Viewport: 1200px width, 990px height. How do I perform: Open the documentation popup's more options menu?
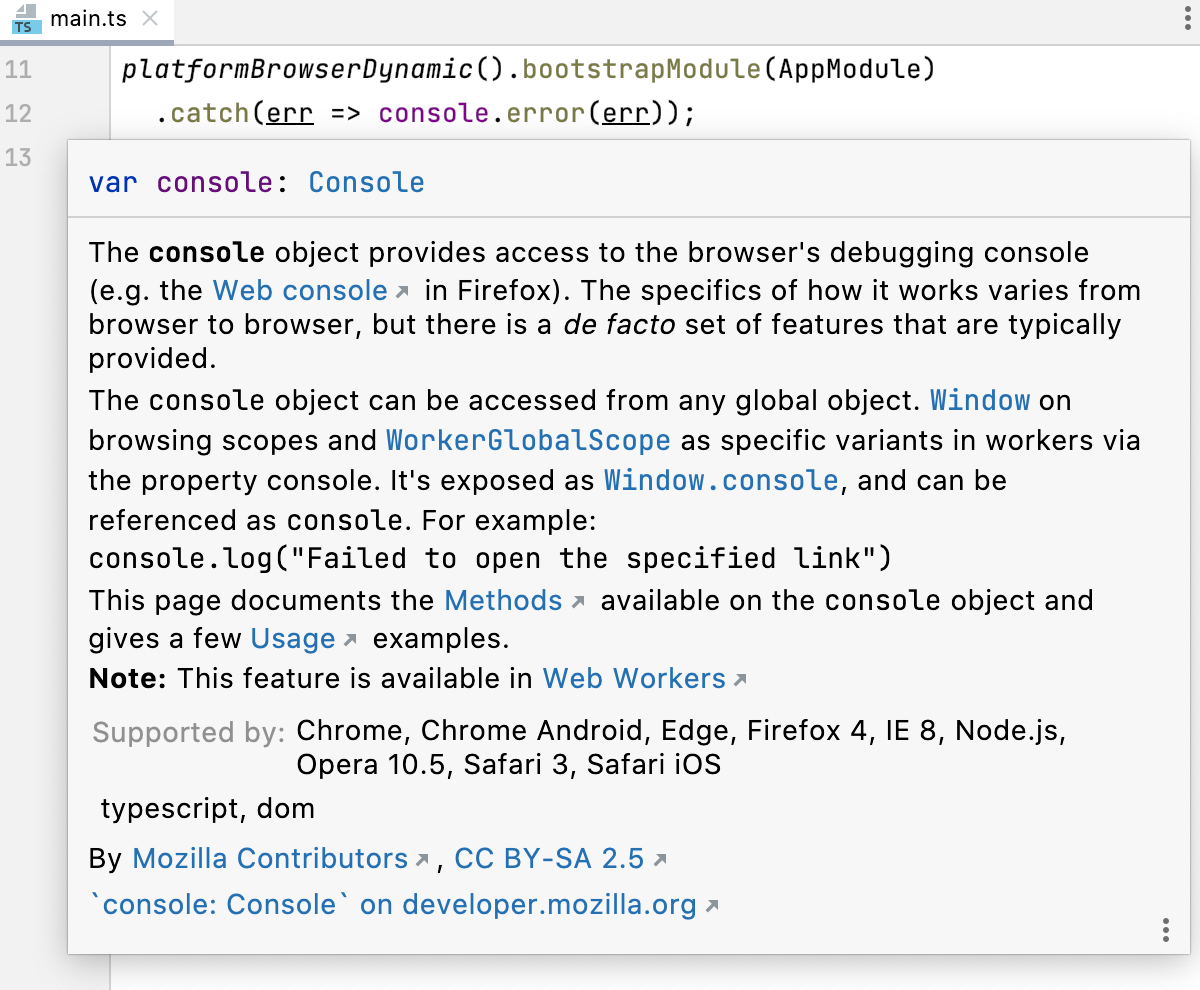click(x=1166, y=931)
